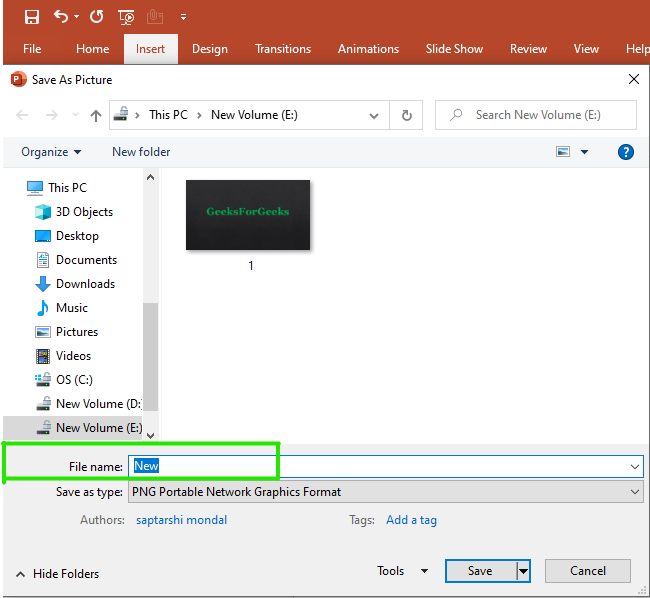Screen dimensions: 650x598
Task: Click author saptarshi mondal link
Action: point(181,520)
